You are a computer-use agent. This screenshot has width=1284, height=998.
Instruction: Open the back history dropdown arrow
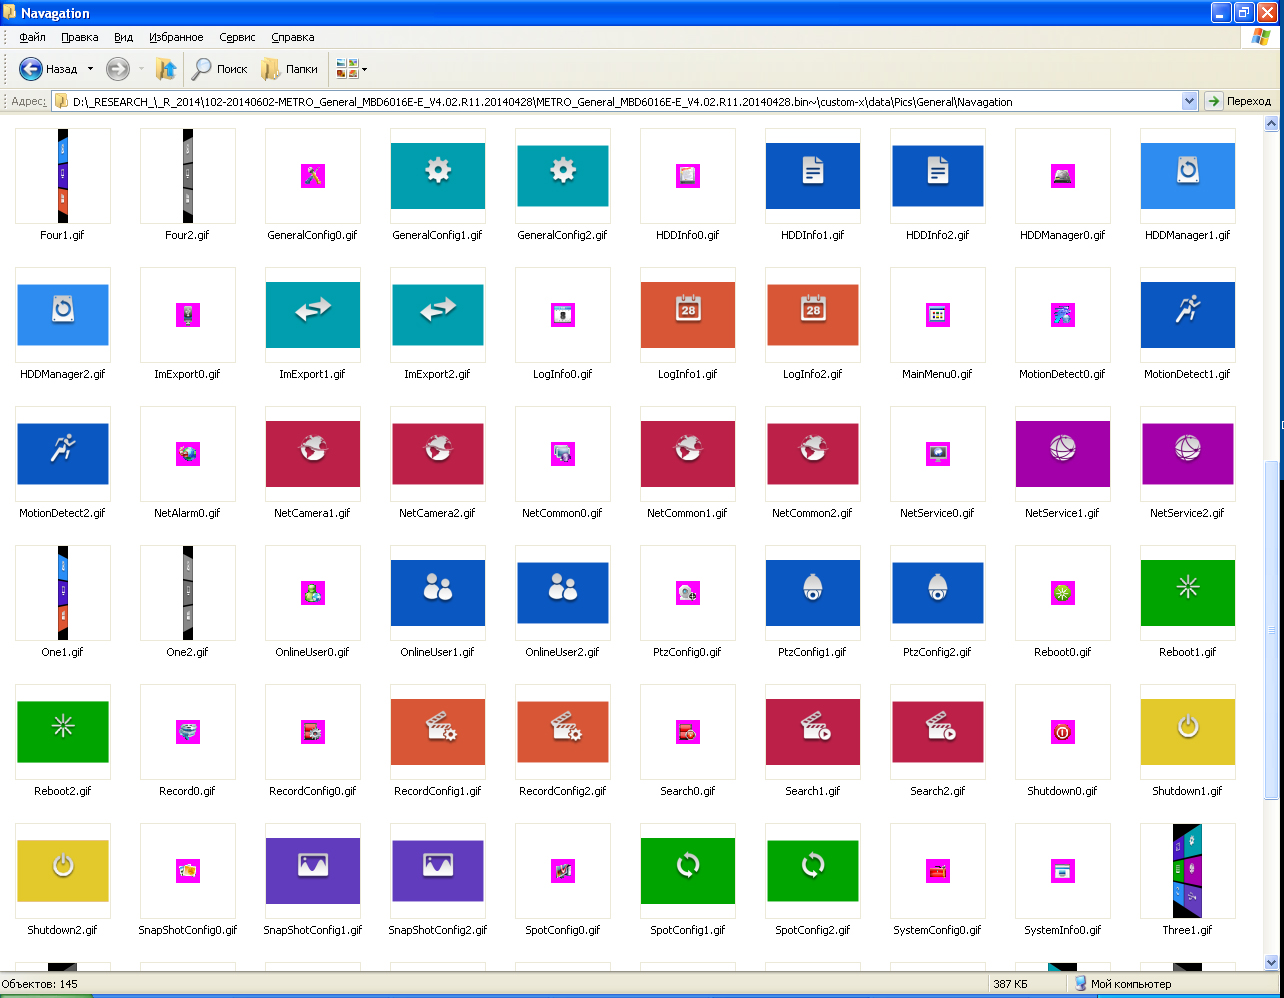[90, 69]
